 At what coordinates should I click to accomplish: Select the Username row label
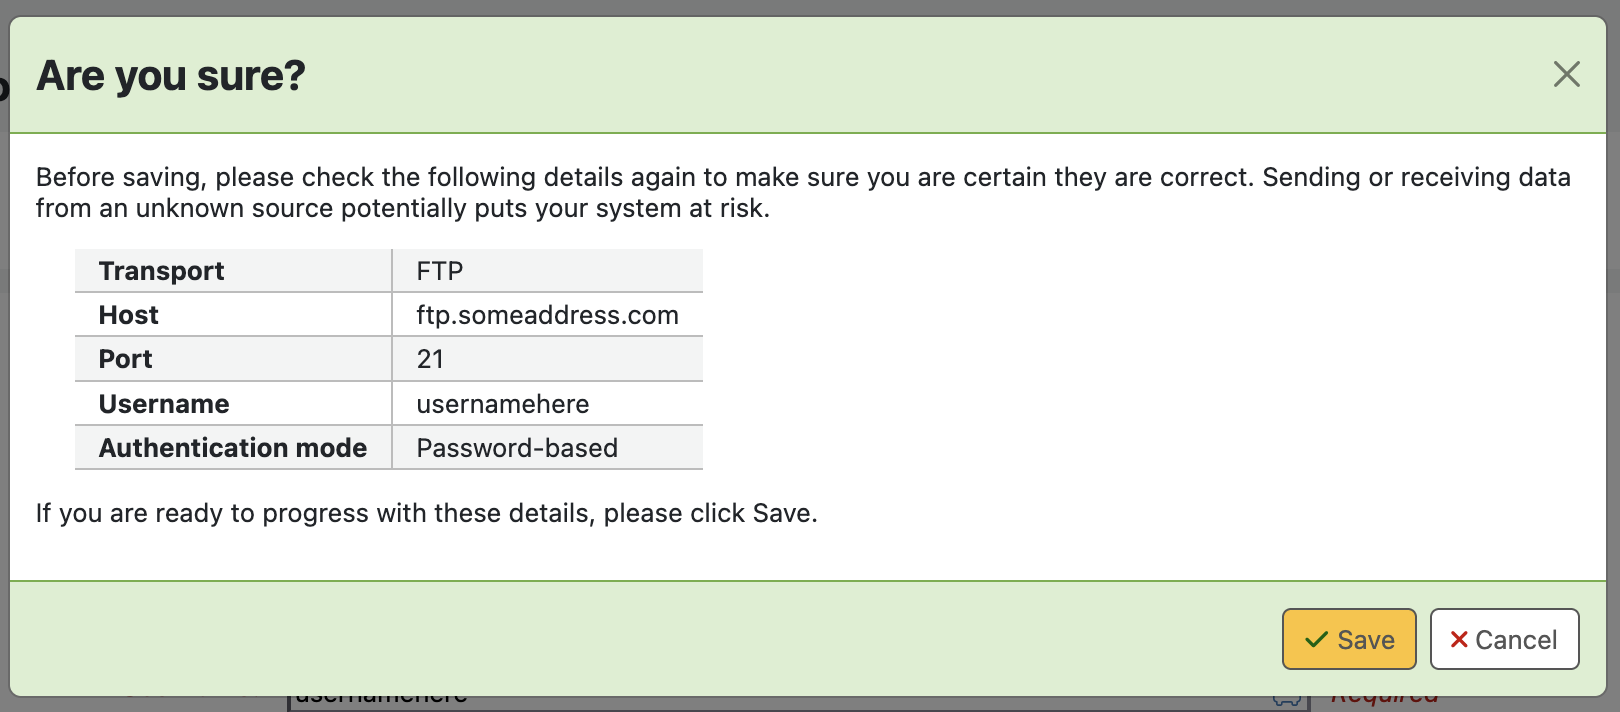coord(164,404)
